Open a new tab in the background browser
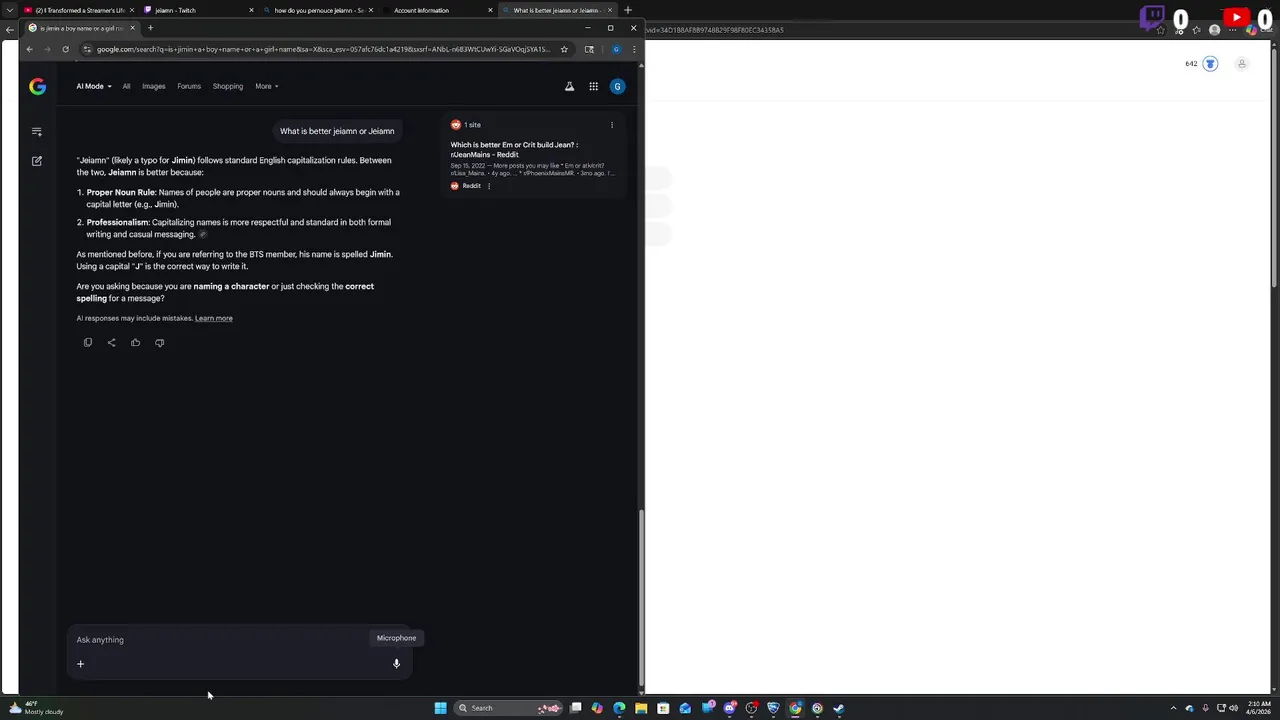Screen dimensions: 1280x720 click(x=628, y=10)
